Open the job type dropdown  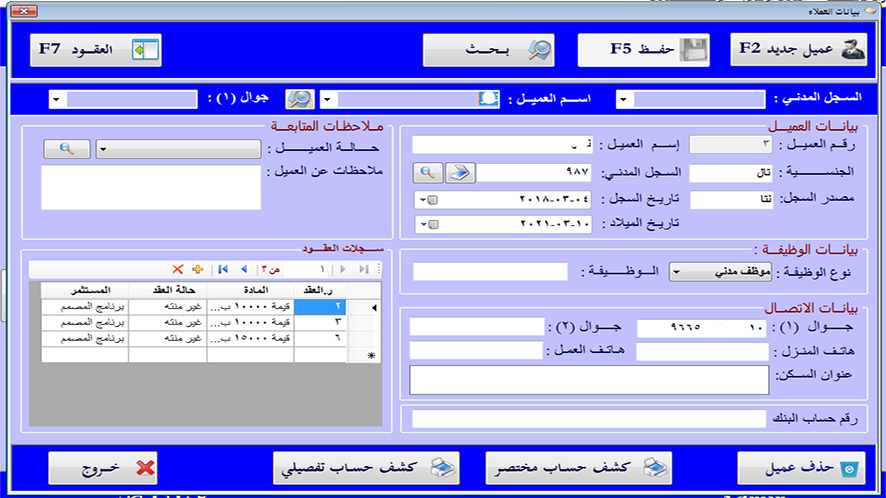click(x=675, y=271)
